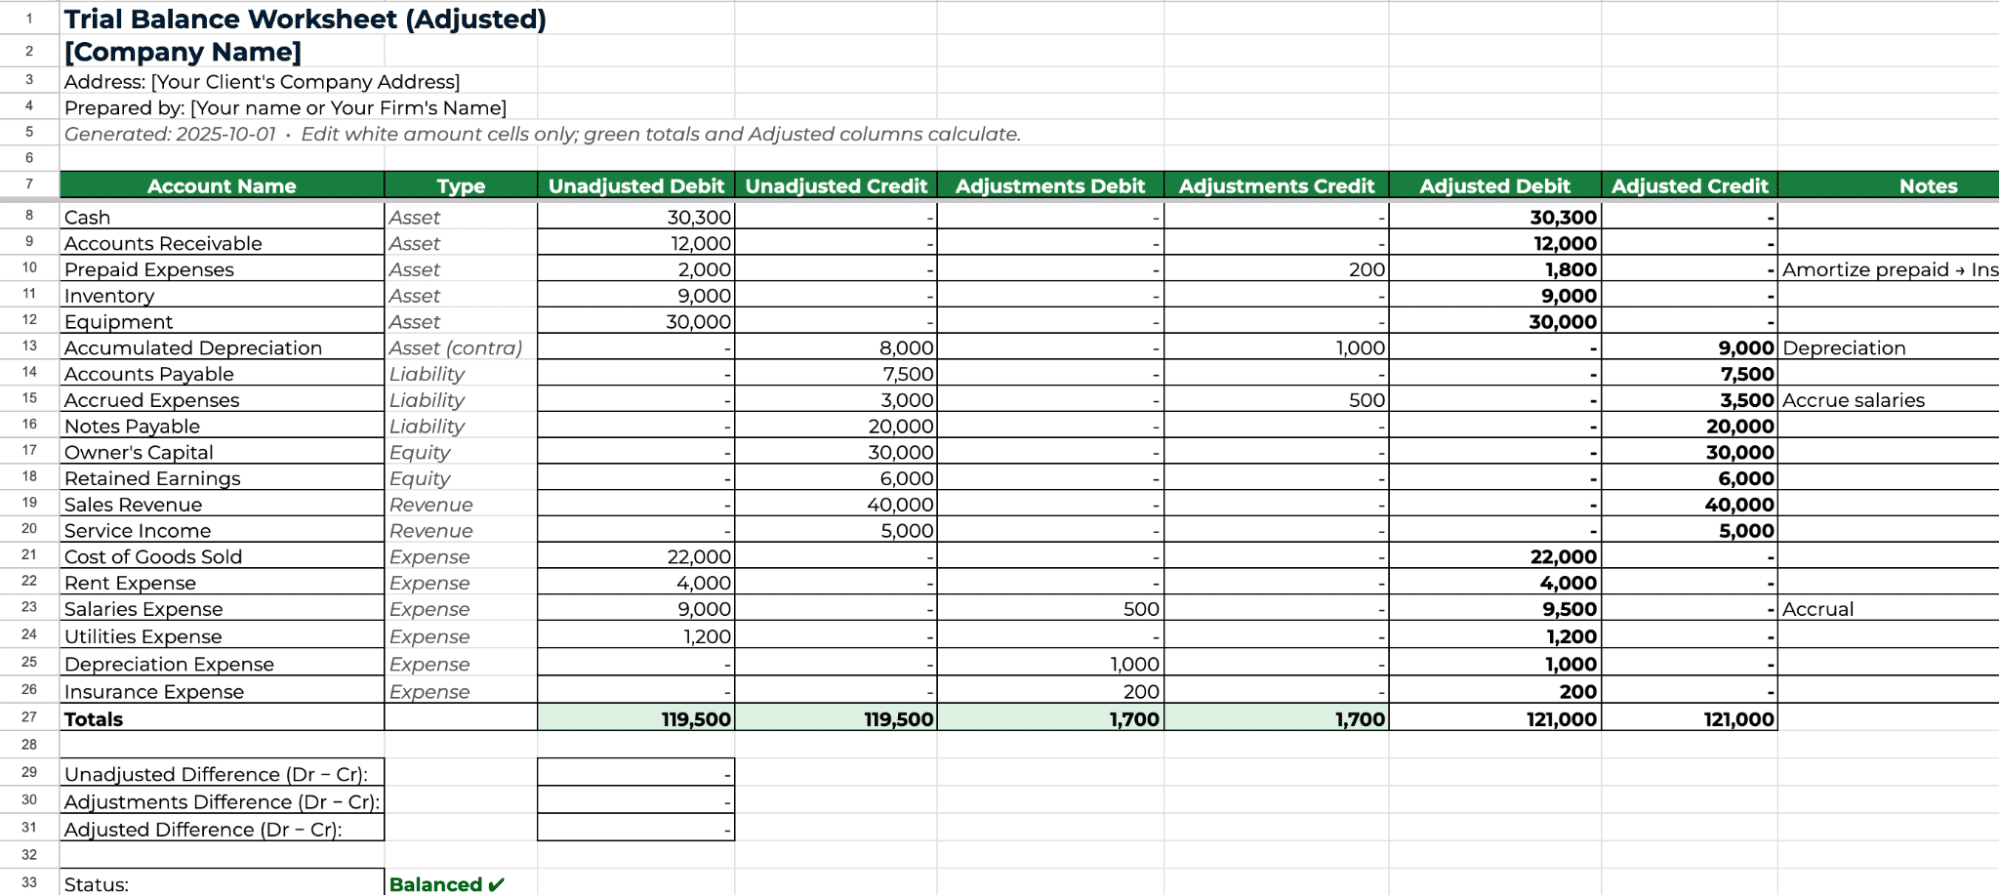Select the Unadjusted Difference value cell
Viewport: 1999px width, 896px height.
coord(635,774)
